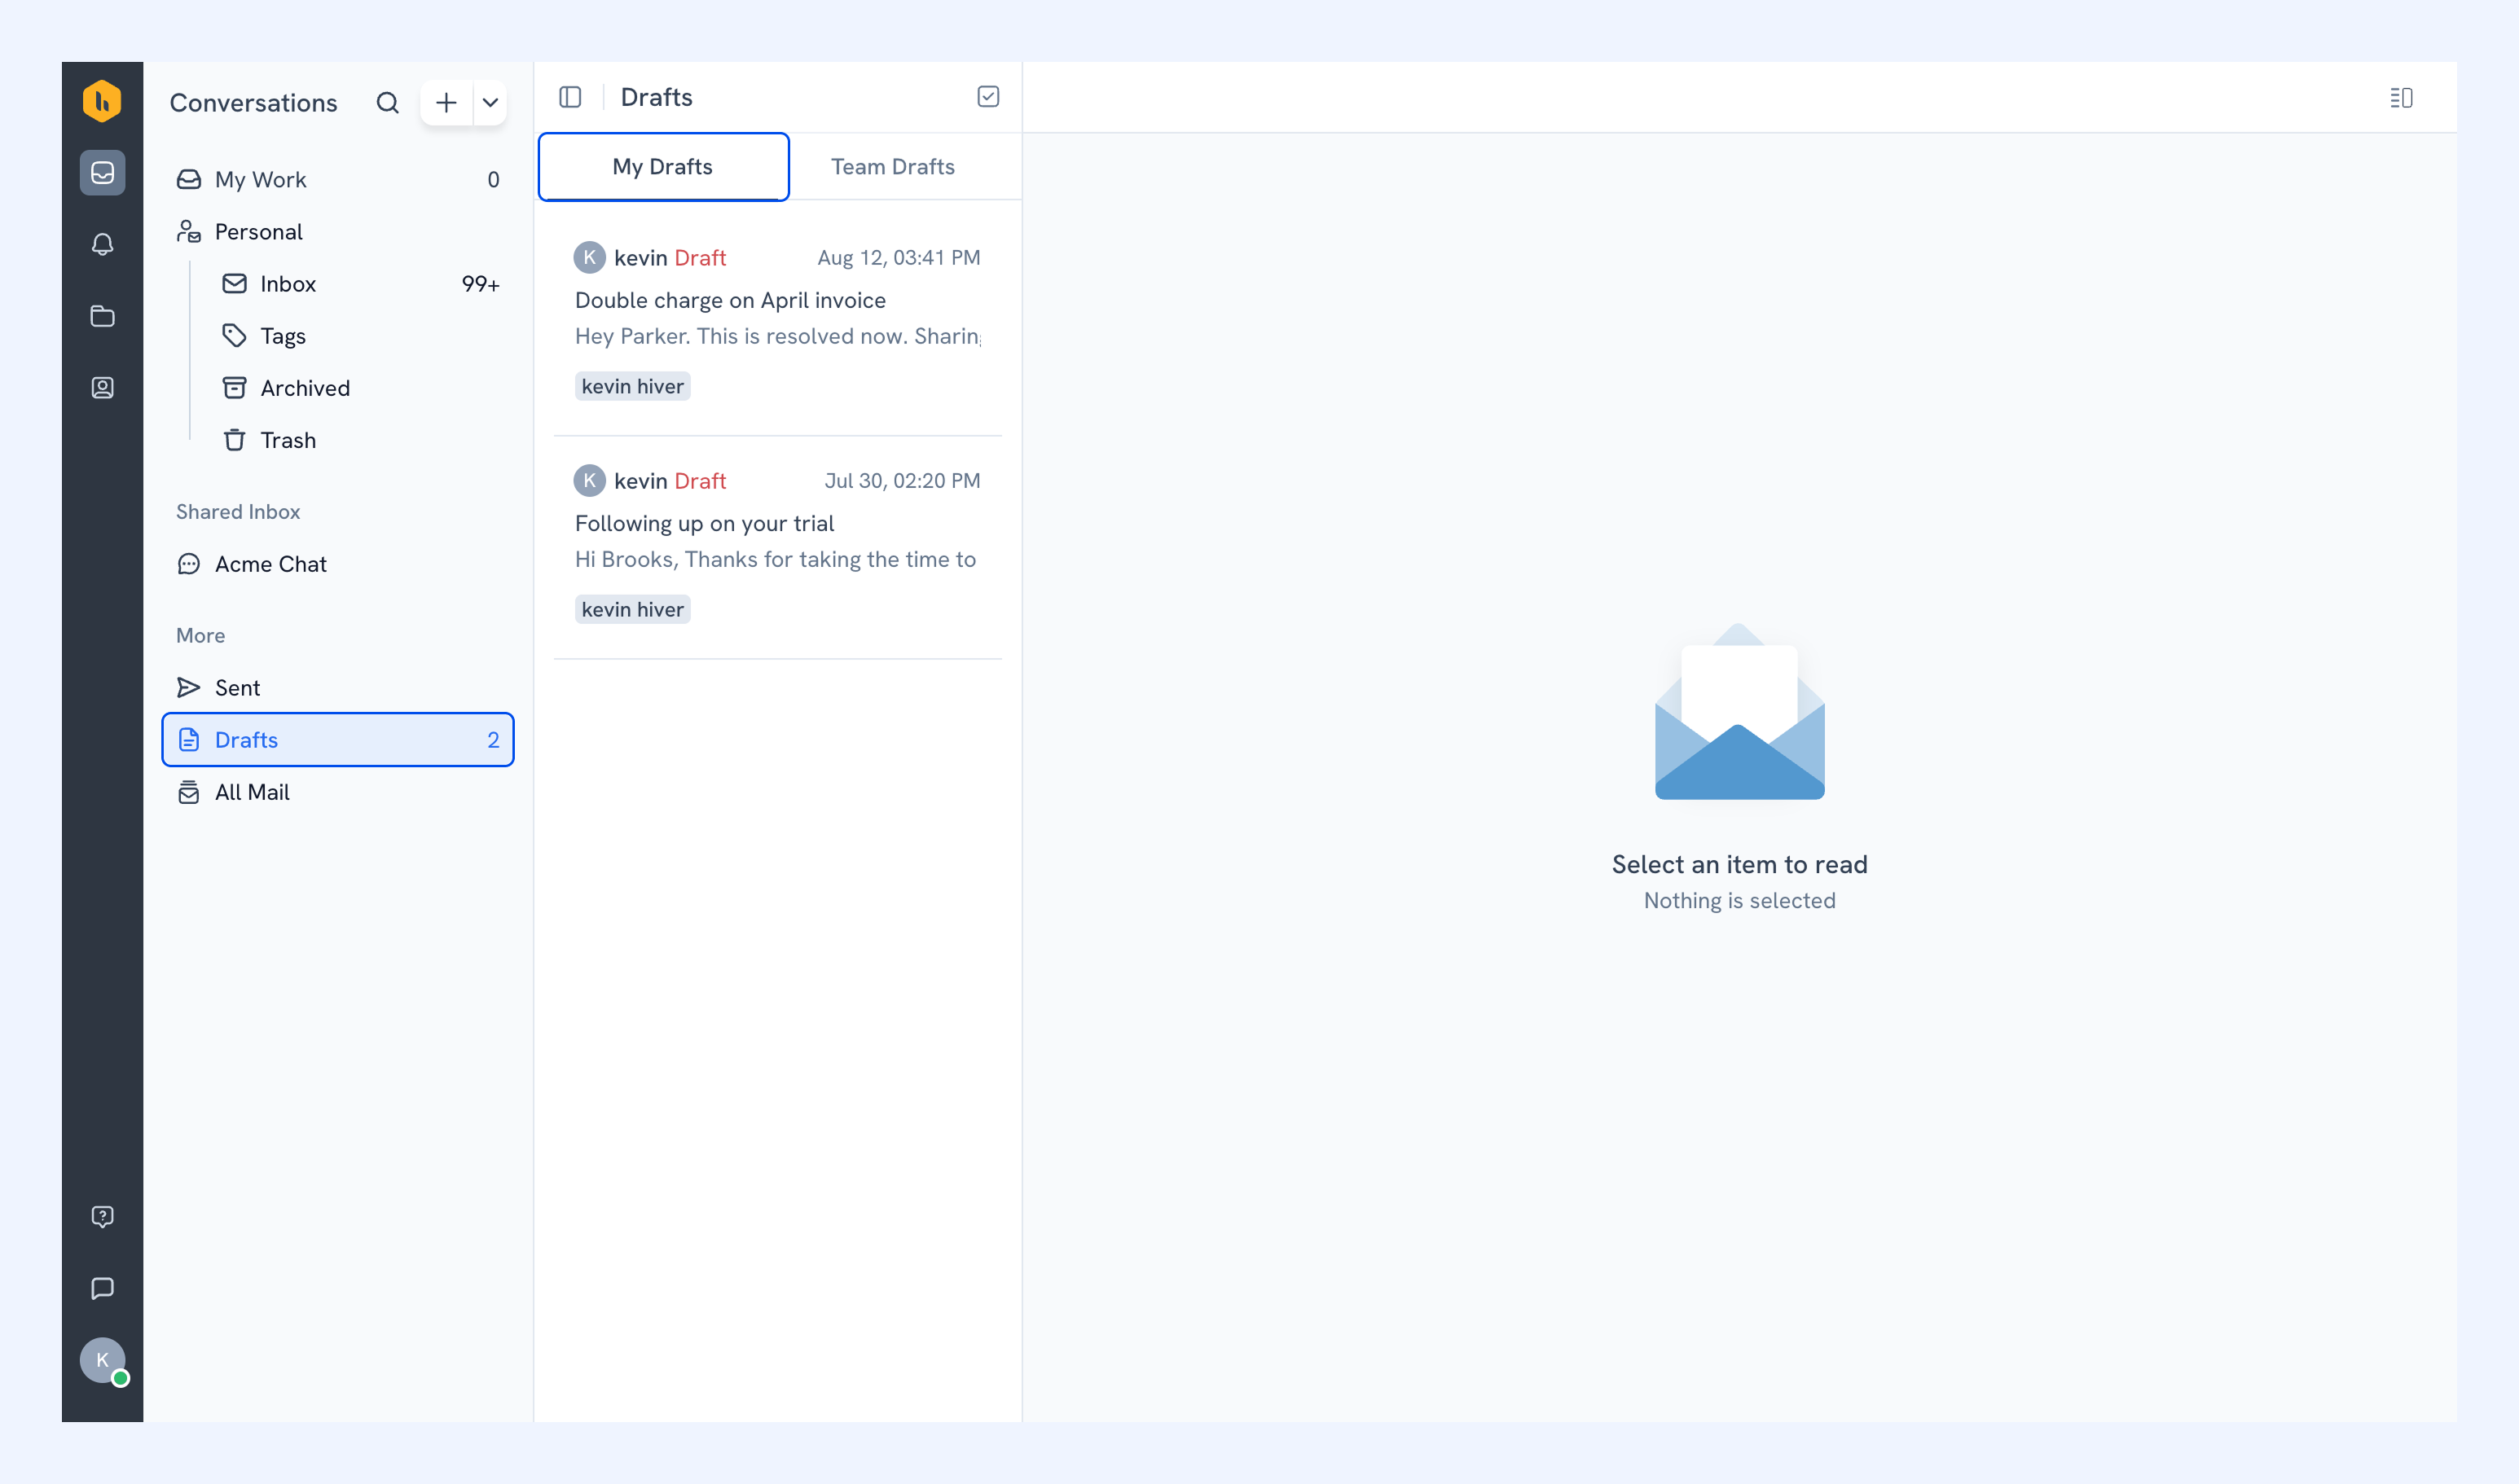Open the help question-mark icon
2519x1484 pixels.
102,1216
